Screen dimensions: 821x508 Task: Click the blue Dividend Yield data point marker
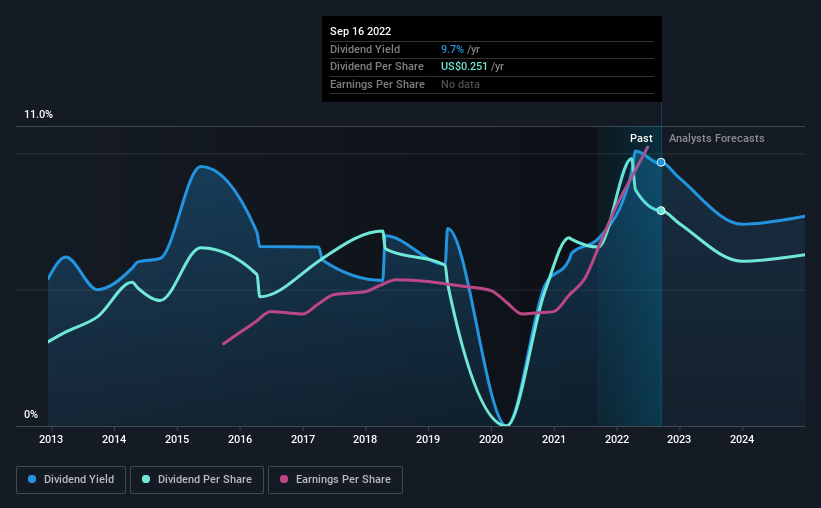coord(661,162)
